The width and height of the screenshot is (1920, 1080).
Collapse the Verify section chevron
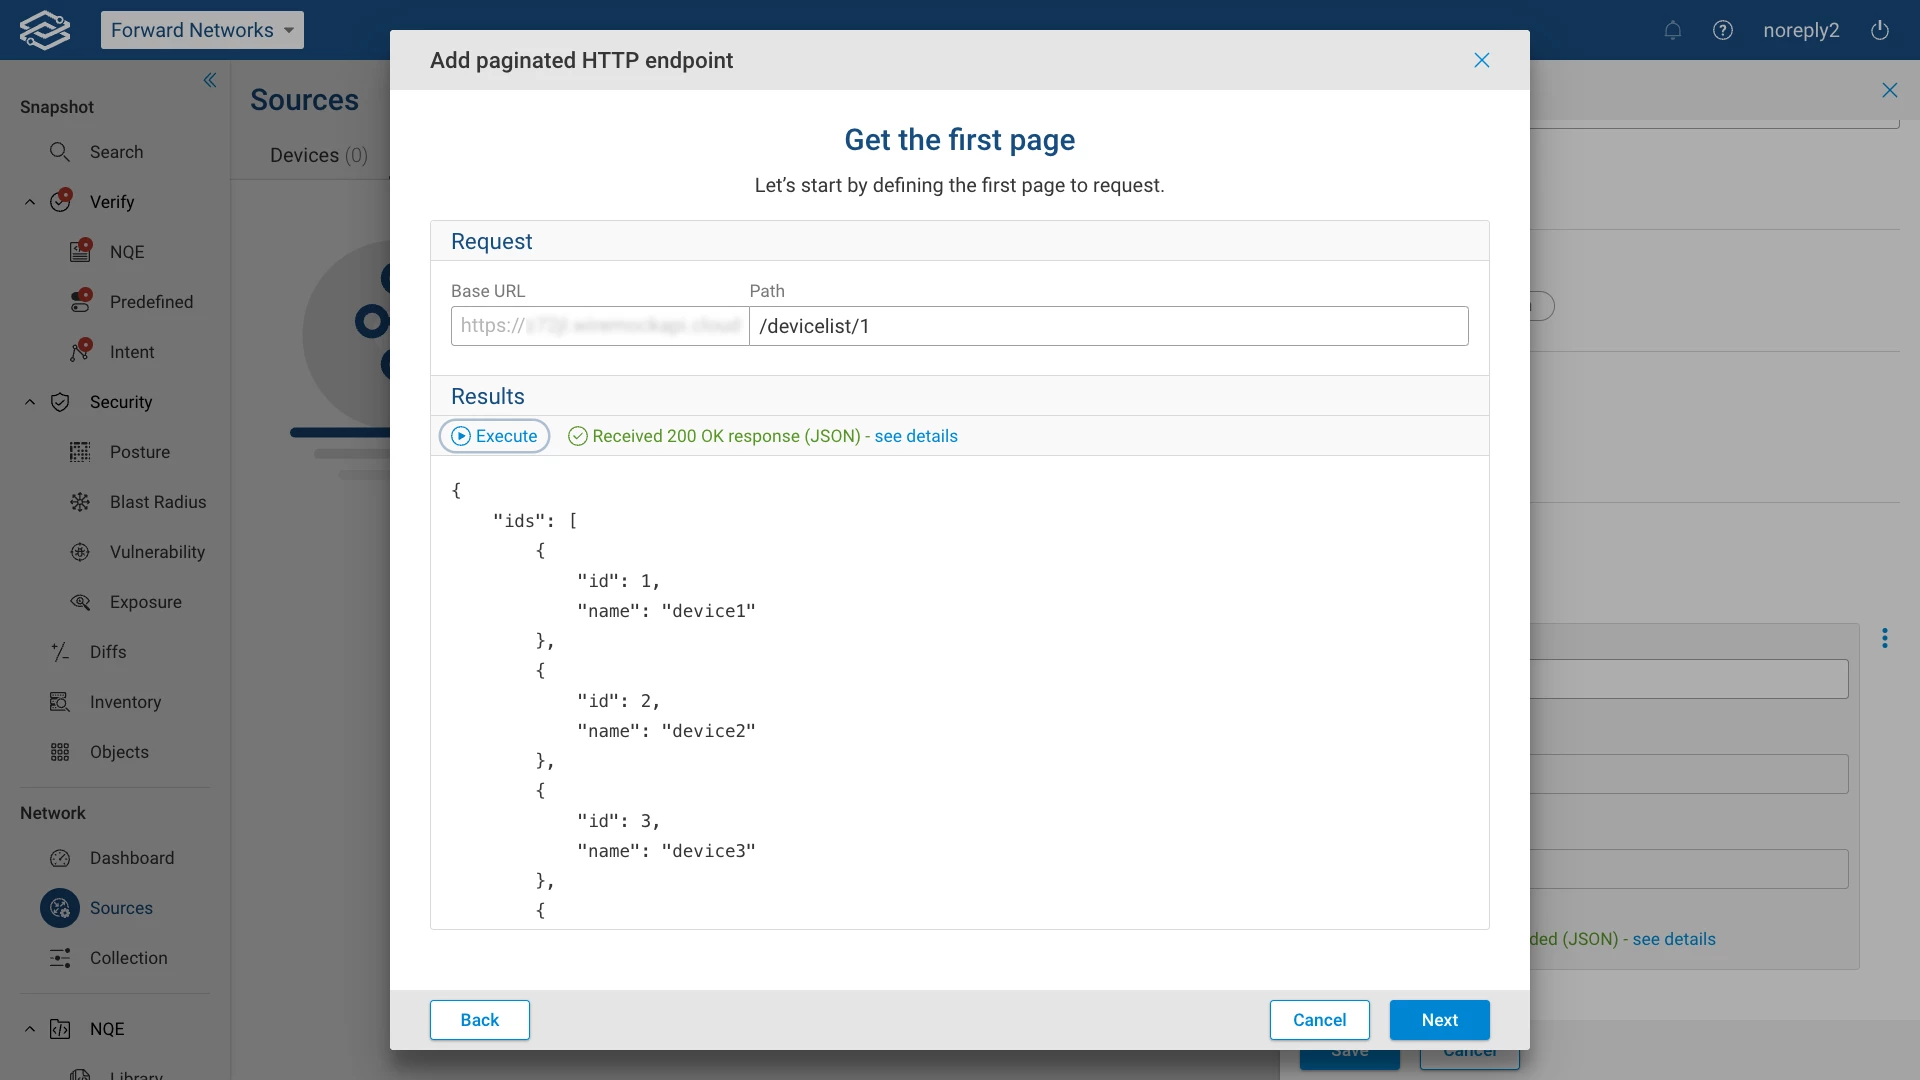30,202
